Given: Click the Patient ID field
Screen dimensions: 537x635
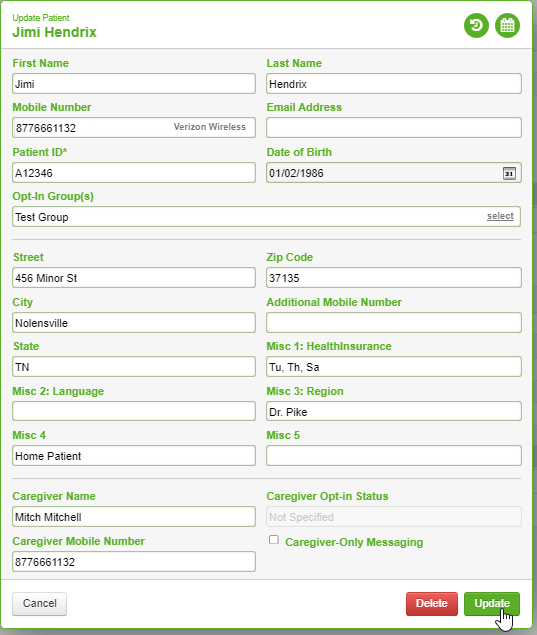Looking at the screenshot, I should coord(134,173).
